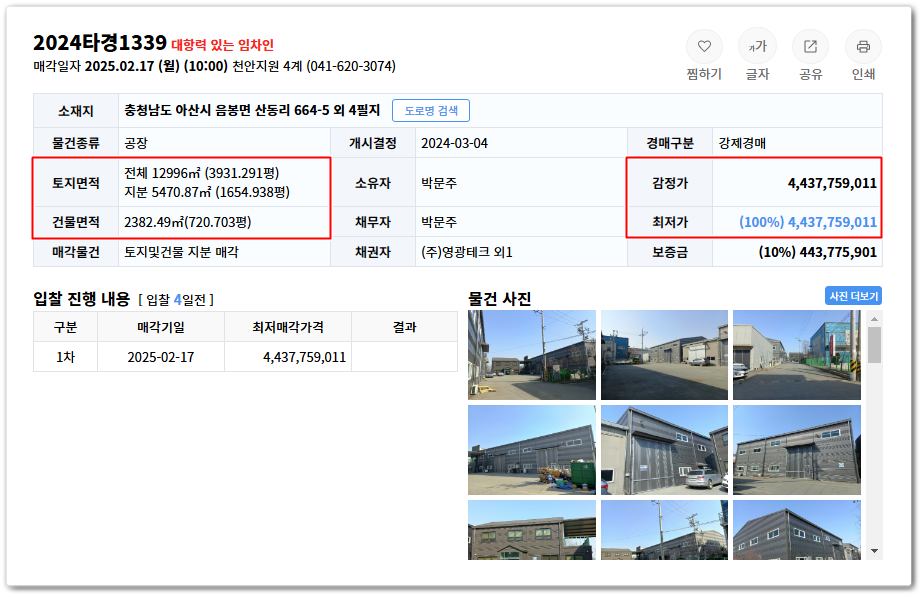
Task: Click the photo list scrollbar thumb
Action: click(874, 345)
